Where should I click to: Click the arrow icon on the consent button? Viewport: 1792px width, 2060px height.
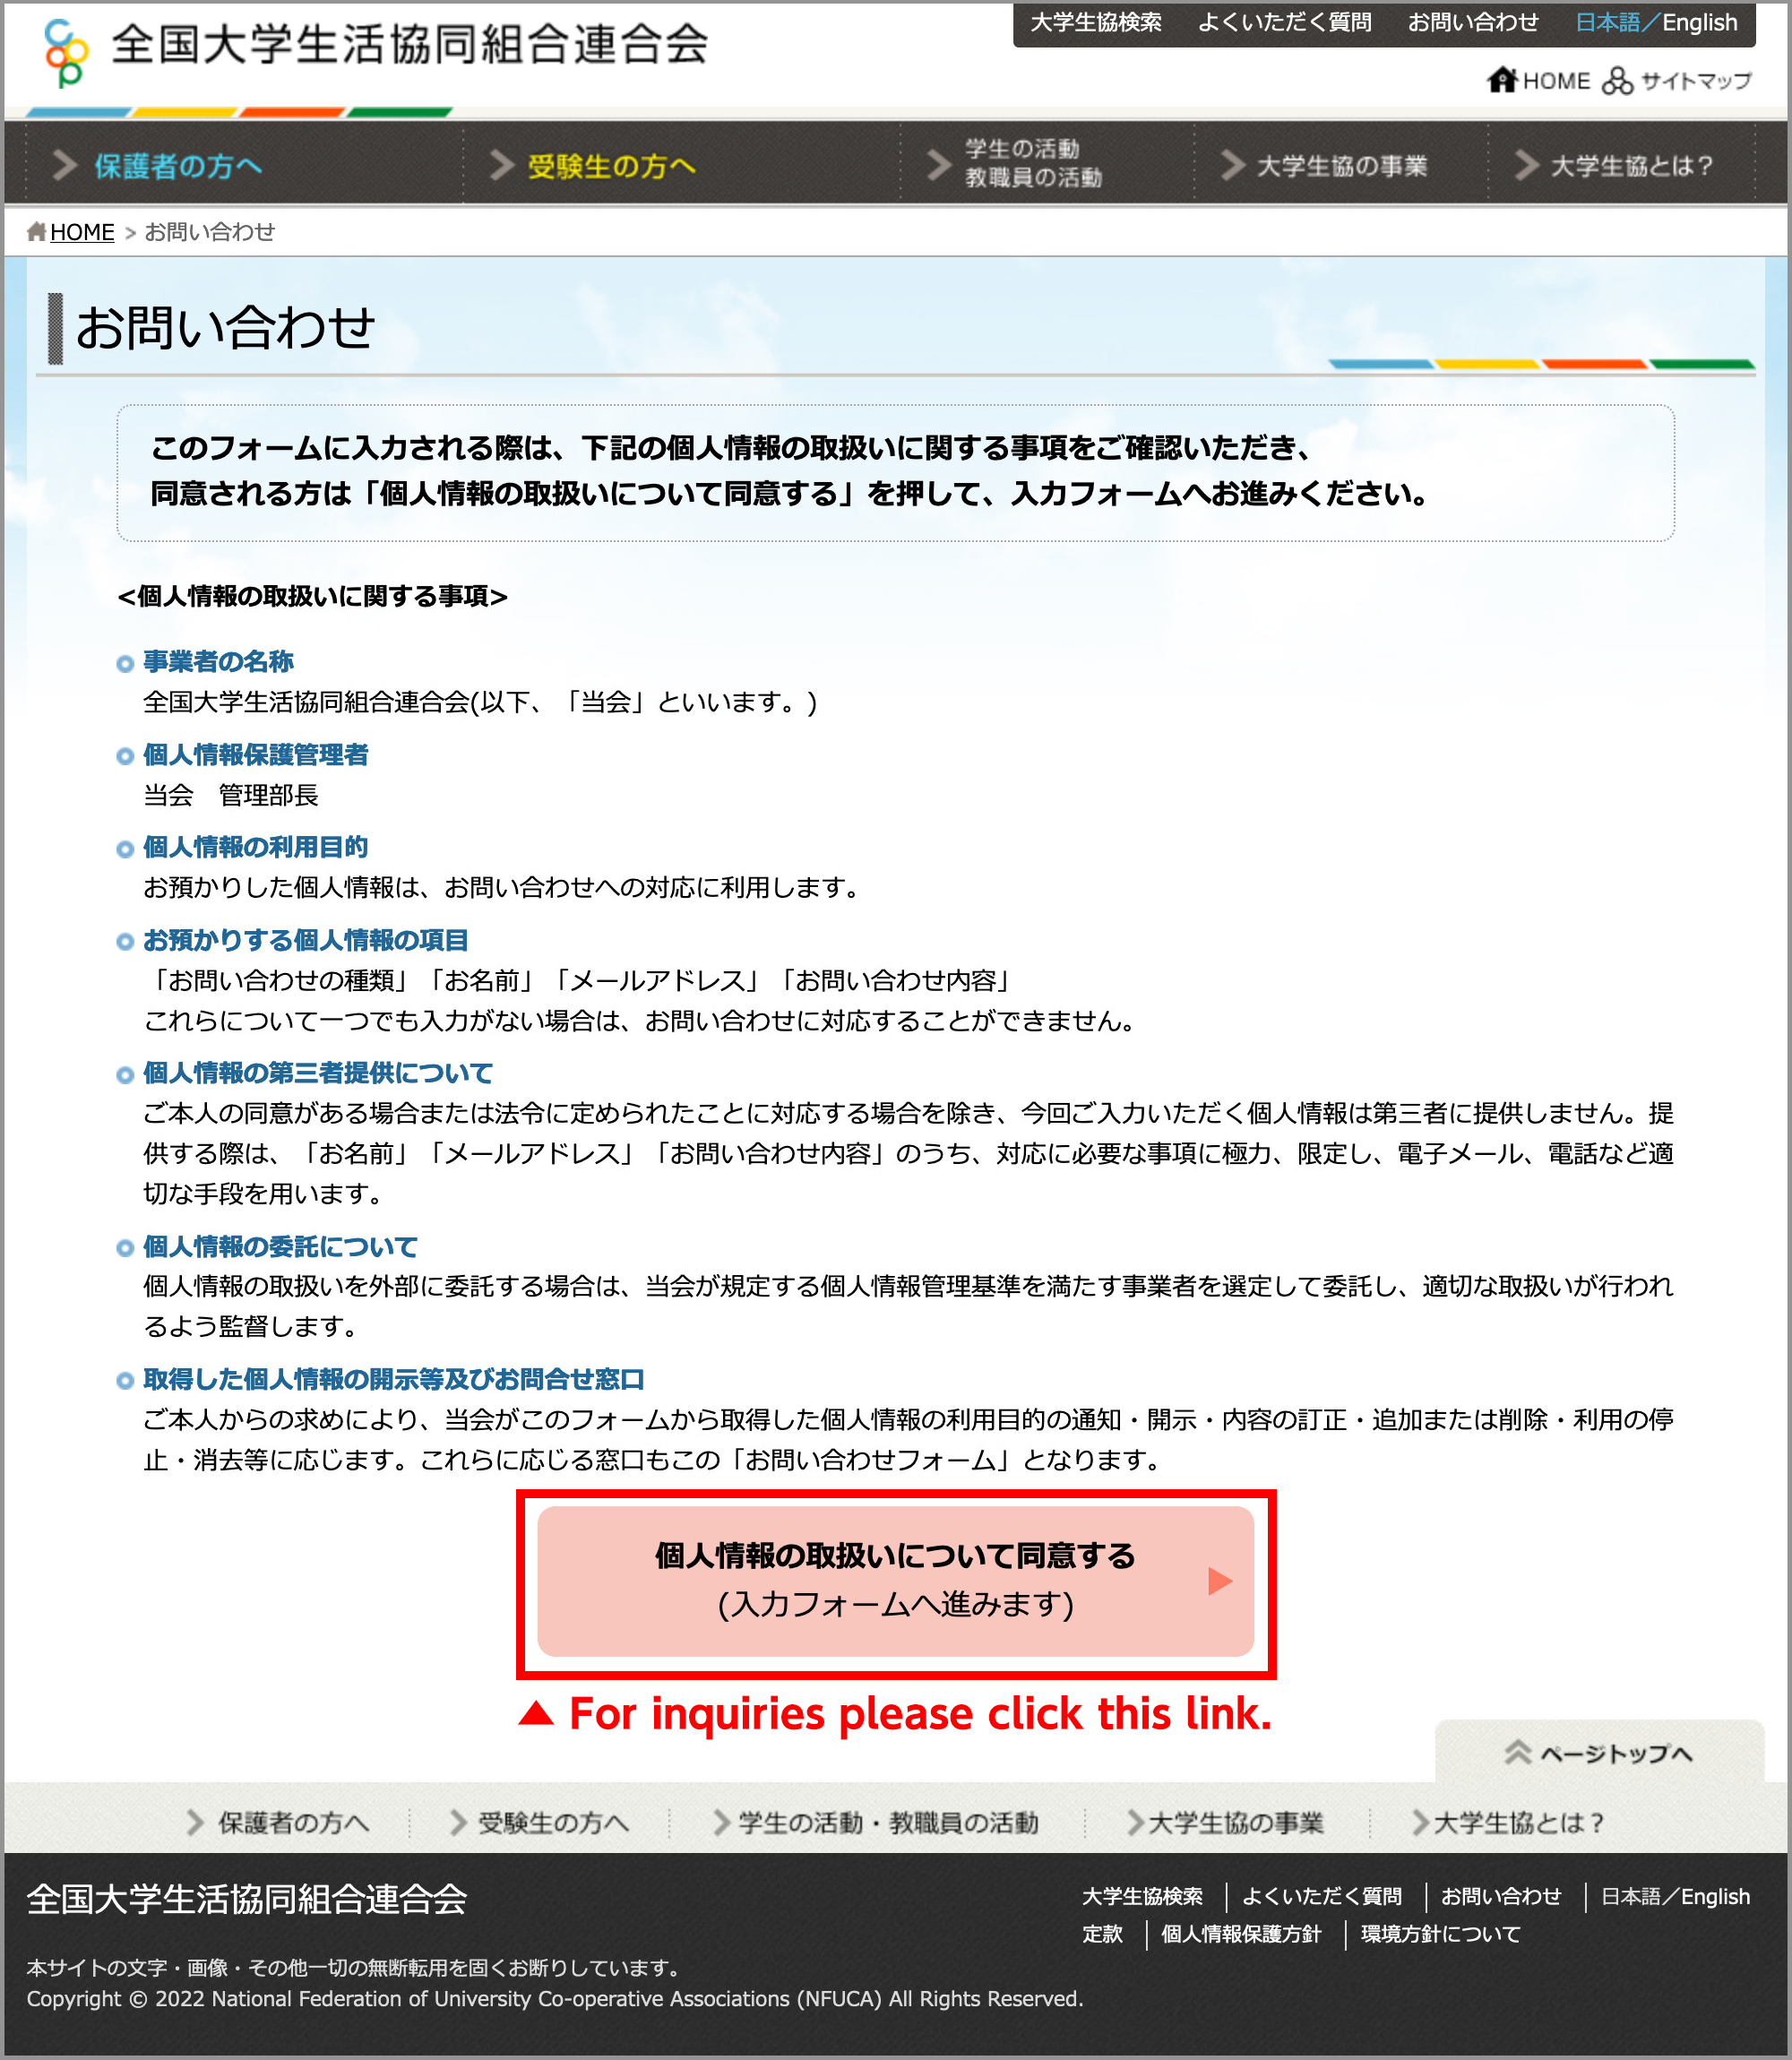(x=1219, y=1581)
